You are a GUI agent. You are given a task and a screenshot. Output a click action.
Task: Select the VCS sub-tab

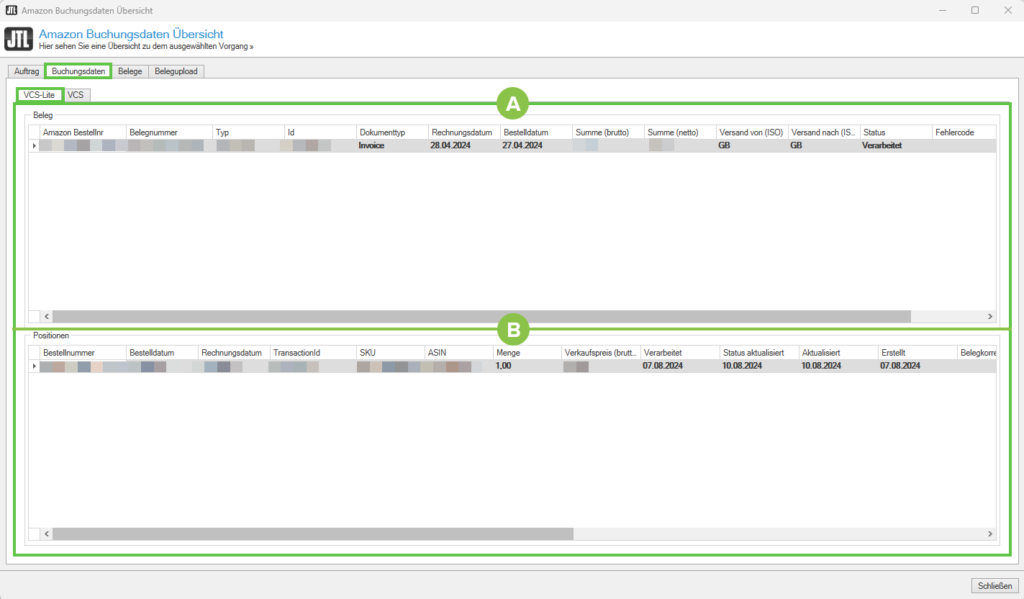coord(76,94)
